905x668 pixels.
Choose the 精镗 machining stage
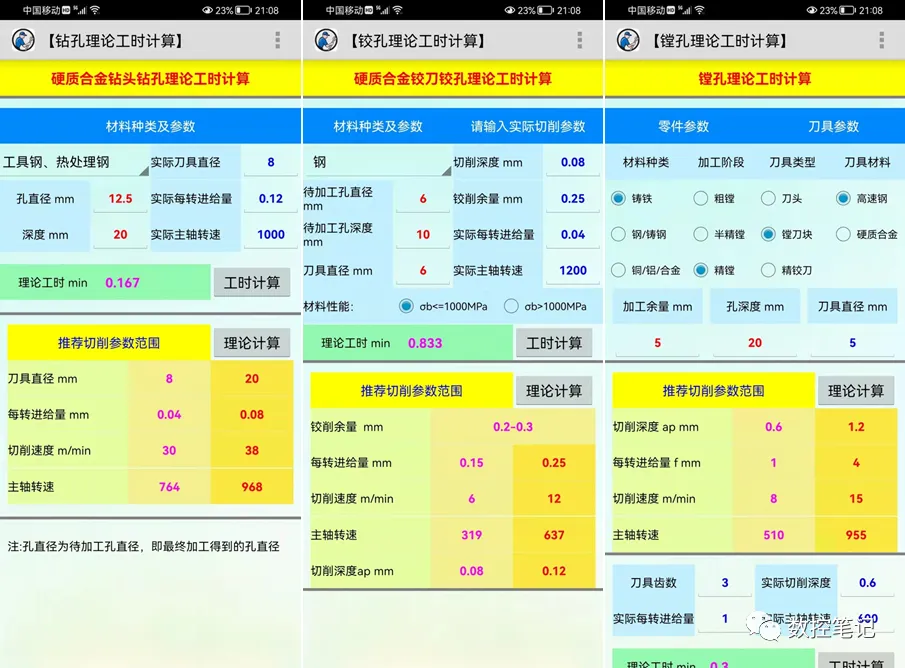(701, 270)
